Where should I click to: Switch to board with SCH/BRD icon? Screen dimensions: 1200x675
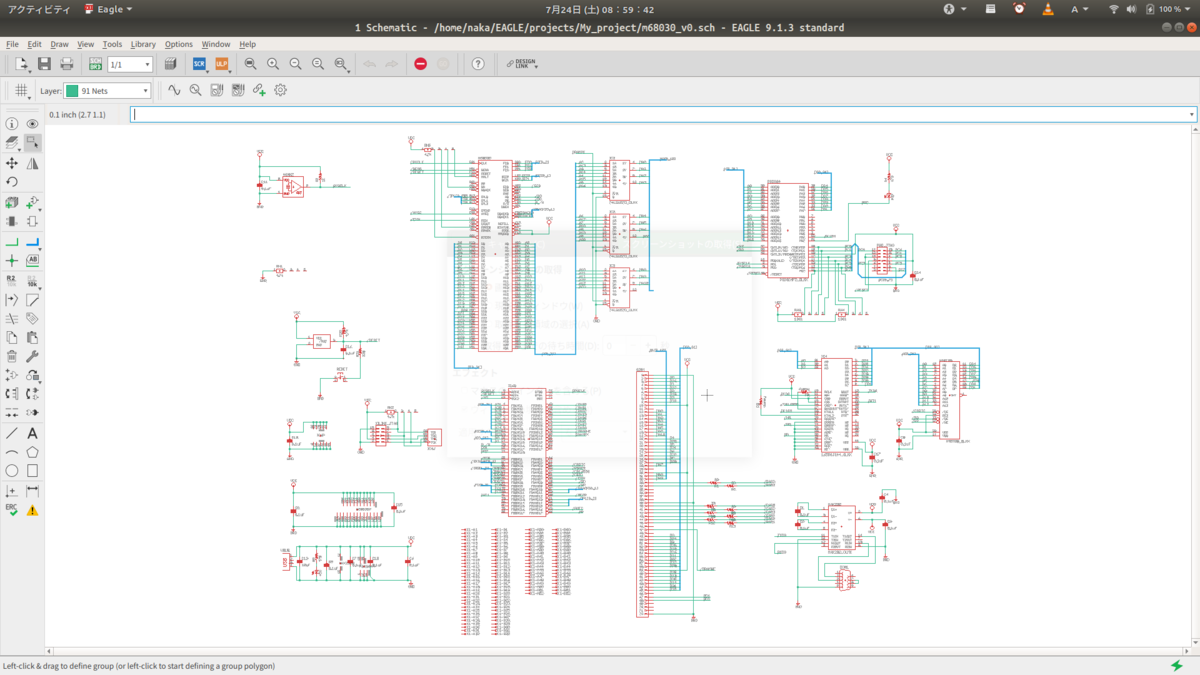coord(95,63)
